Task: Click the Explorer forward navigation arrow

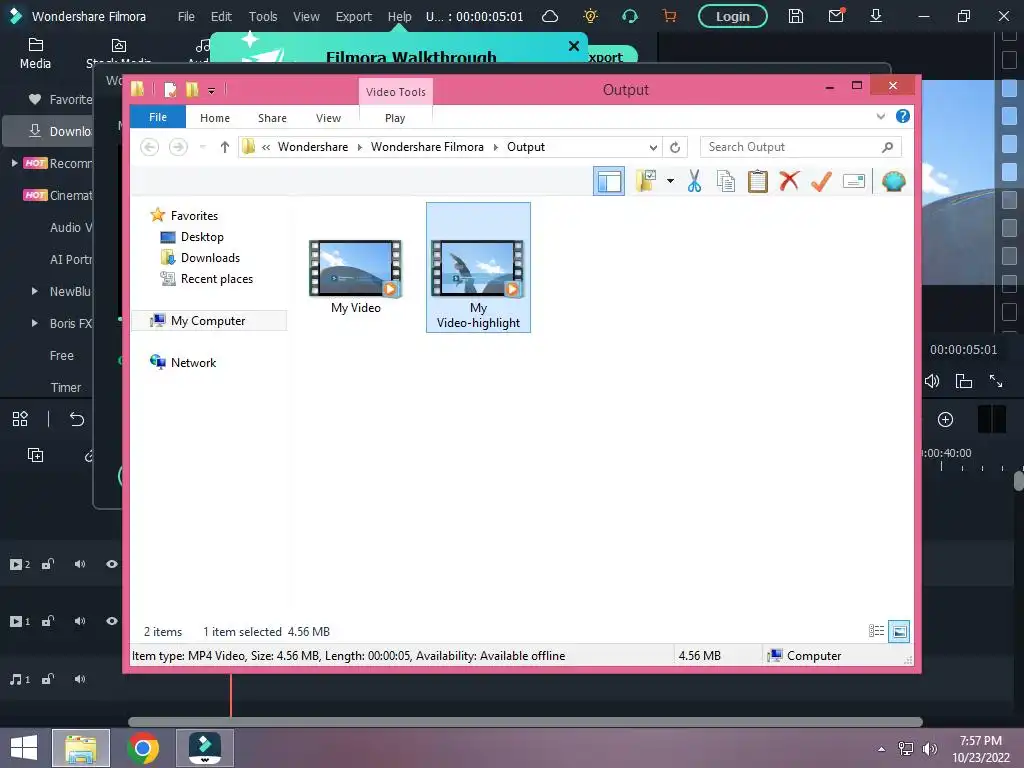Action: click(178, 147)
